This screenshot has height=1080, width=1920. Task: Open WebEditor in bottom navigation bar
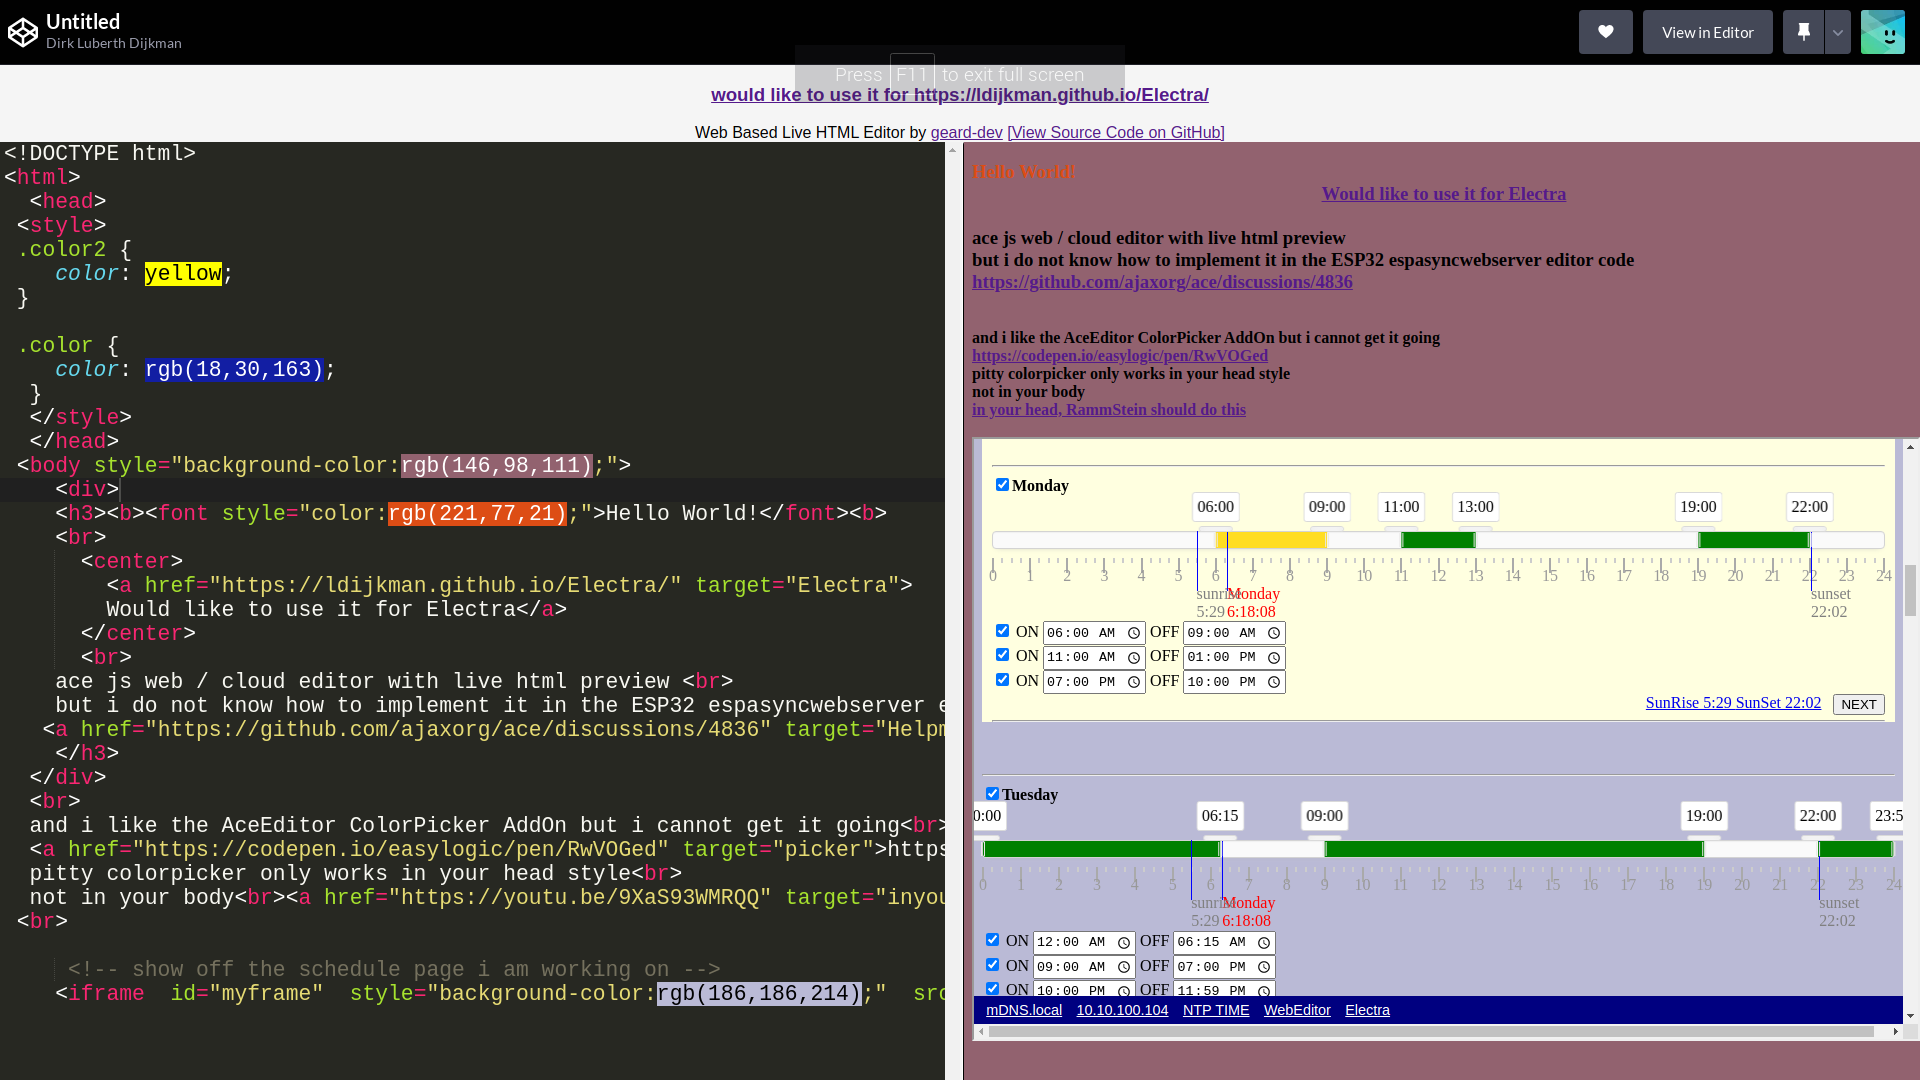click(1297, 1010)
